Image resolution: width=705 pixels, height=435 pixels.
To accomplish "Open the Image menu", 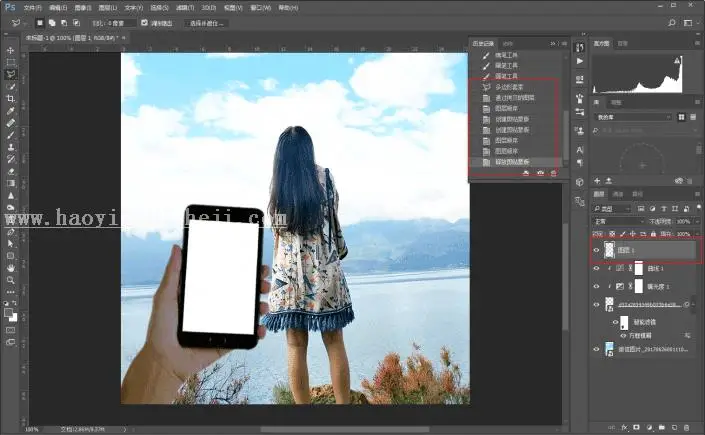I will (82, 8).
